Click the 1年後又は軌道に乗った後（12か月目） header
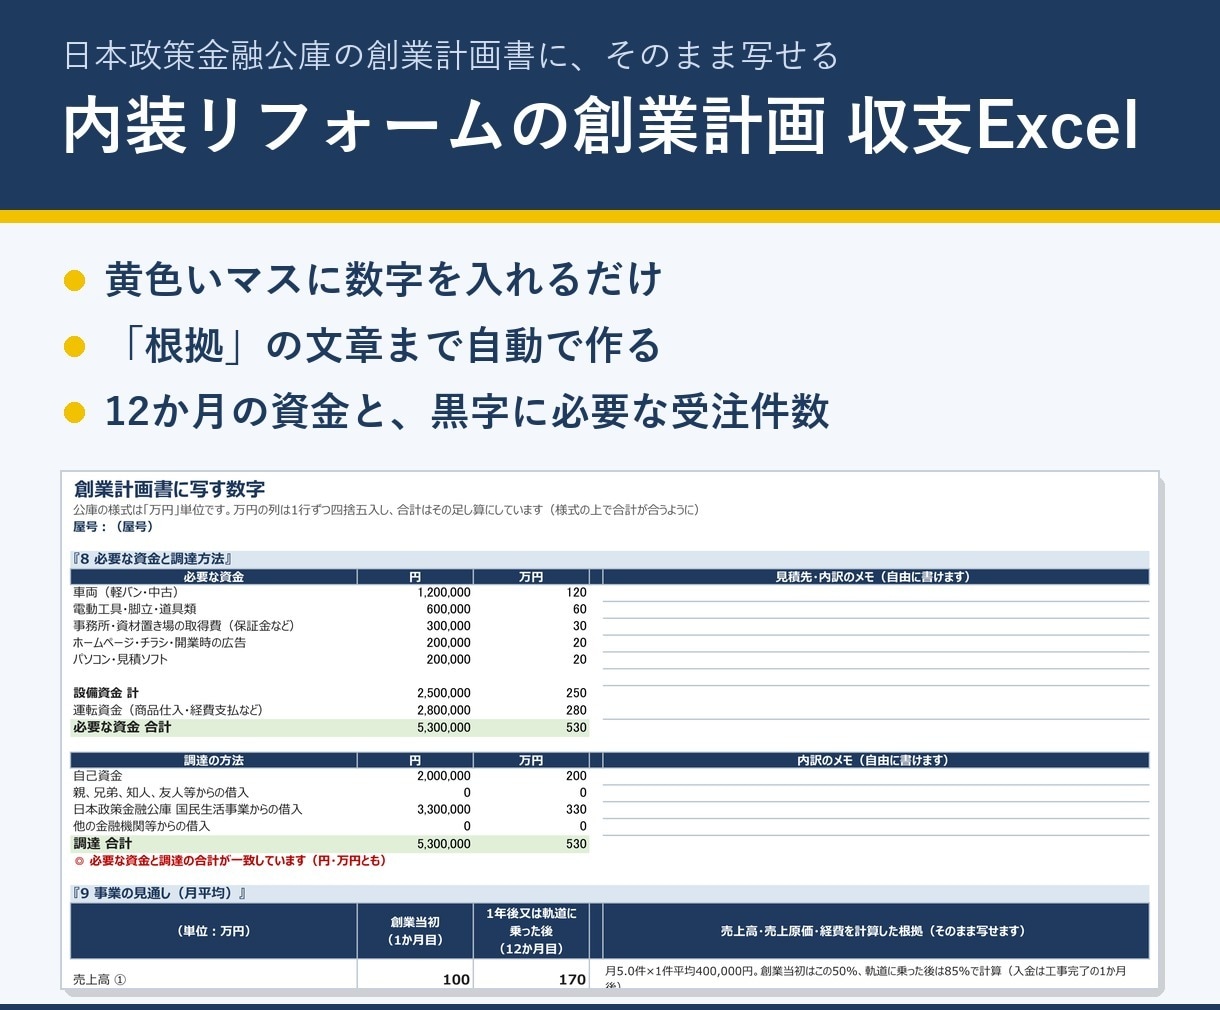Screen dimensions: 1220x1010 531,931
